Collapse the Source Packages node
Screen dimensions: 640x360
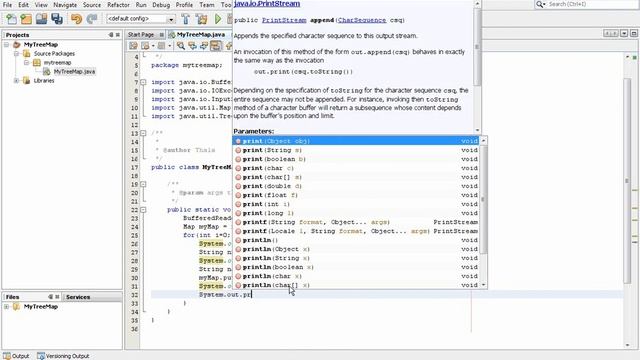(16, 53)
